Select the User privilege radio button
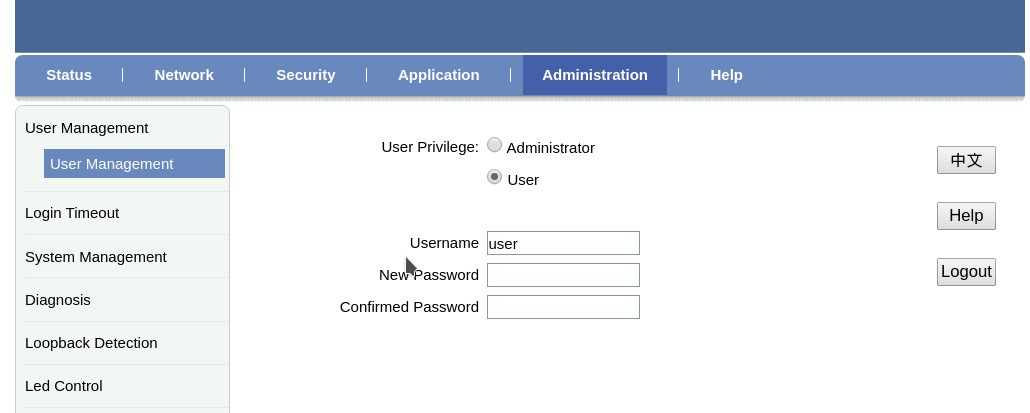This screenshot has height=413, width=1030. [x=494, y=178]
